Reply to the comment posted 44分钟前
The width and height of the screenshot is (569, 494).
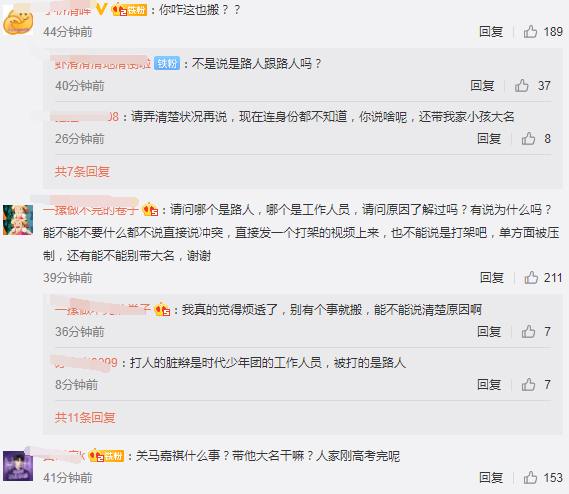(491, 32)
